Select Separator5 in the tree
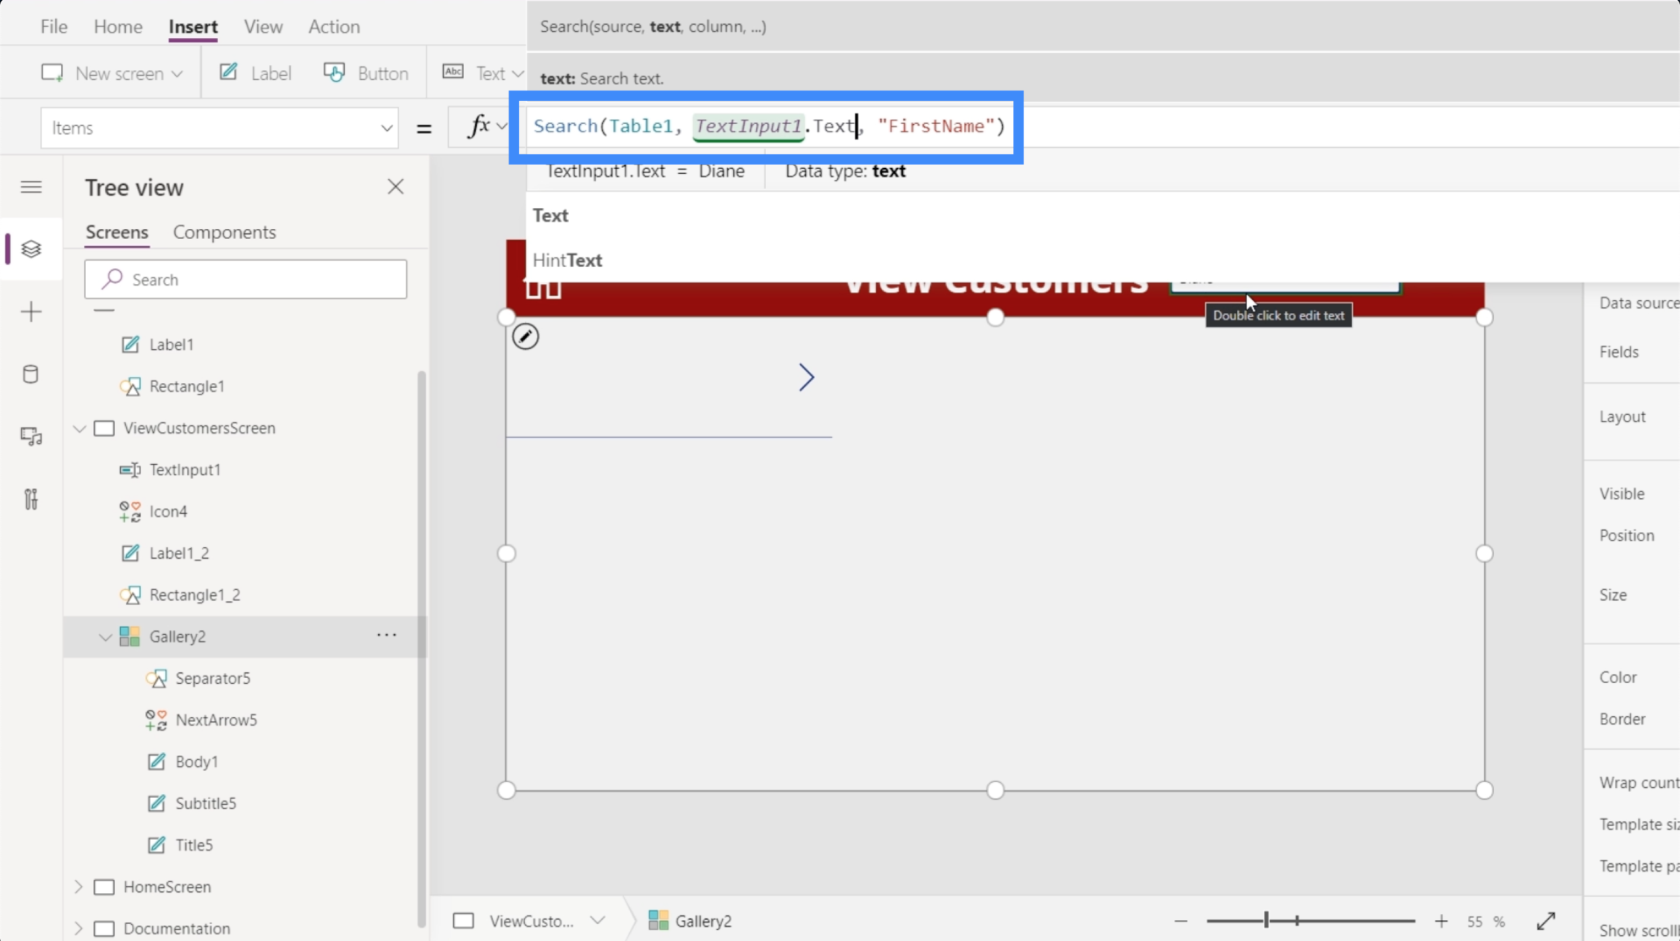Image resolution: width=1680 pixels, height=941 pixels. tap(213, 678)
